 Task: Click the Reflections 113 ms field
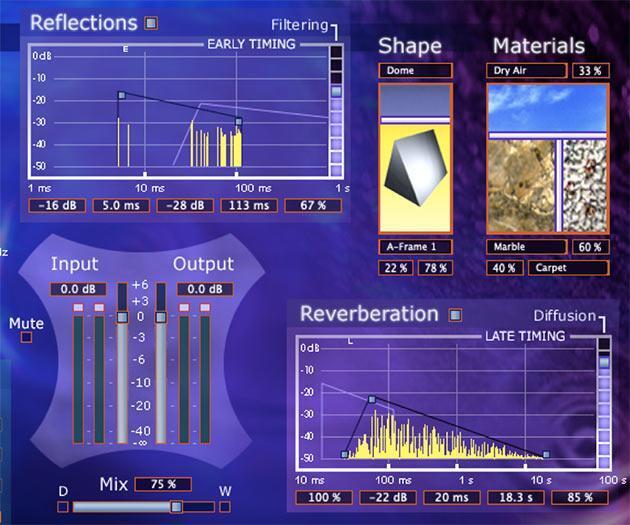tap(249, 206)
